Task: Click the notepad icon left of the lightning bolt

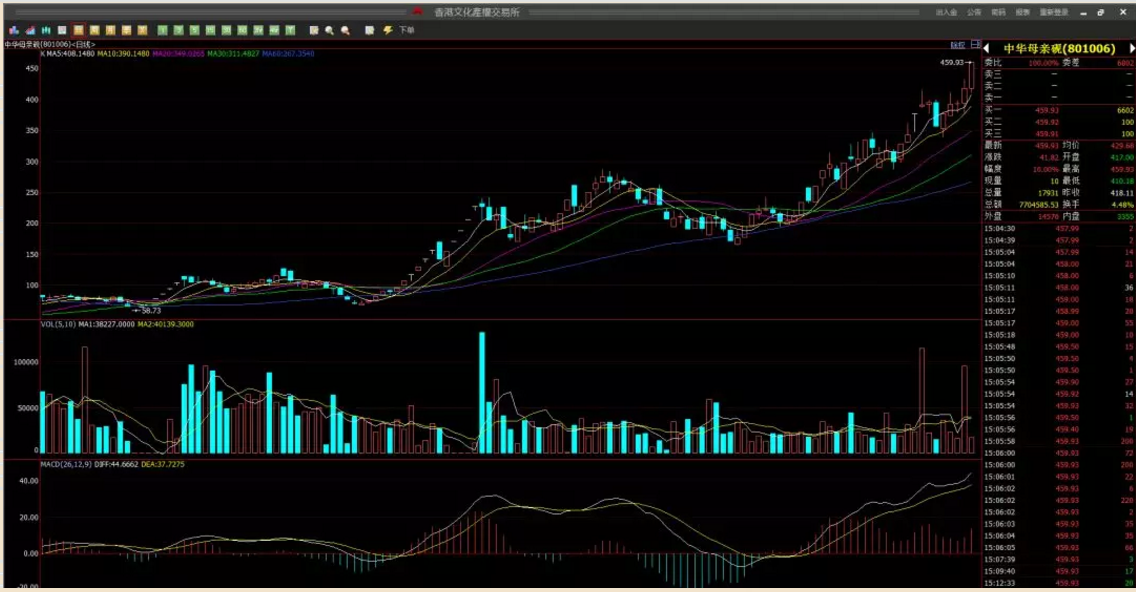Action: [369, 30]
